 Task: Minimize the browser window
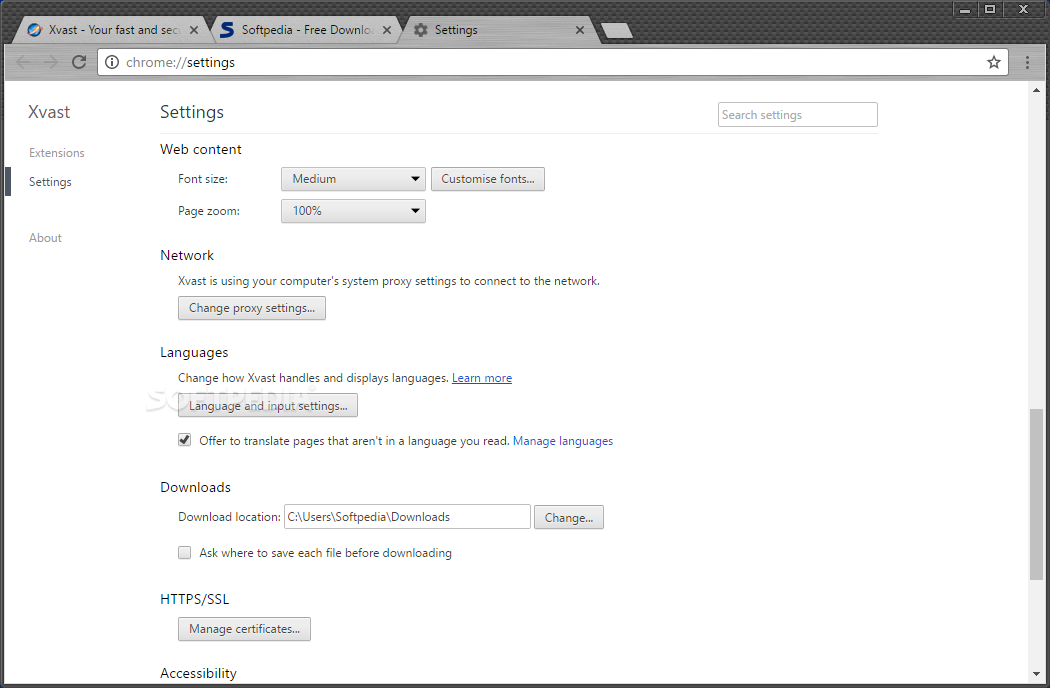click(964, 9)
